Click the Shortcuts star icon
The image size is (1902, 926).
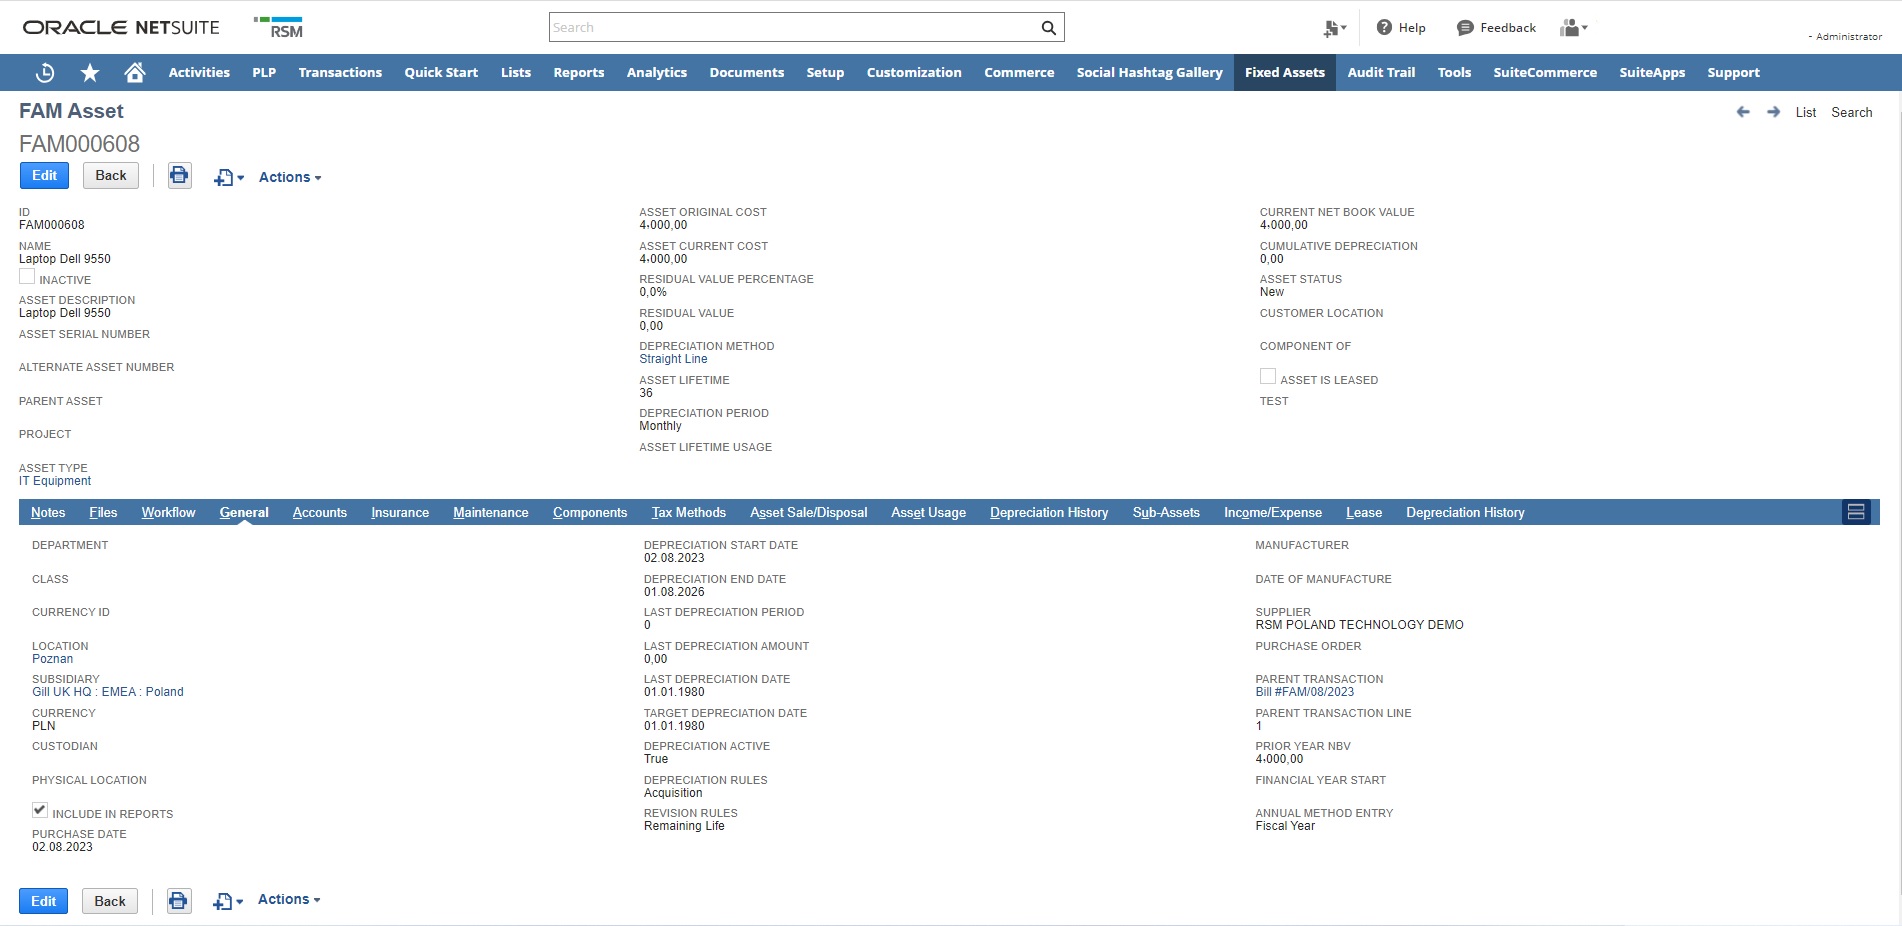pyautogui.click(x=90, y=73)
